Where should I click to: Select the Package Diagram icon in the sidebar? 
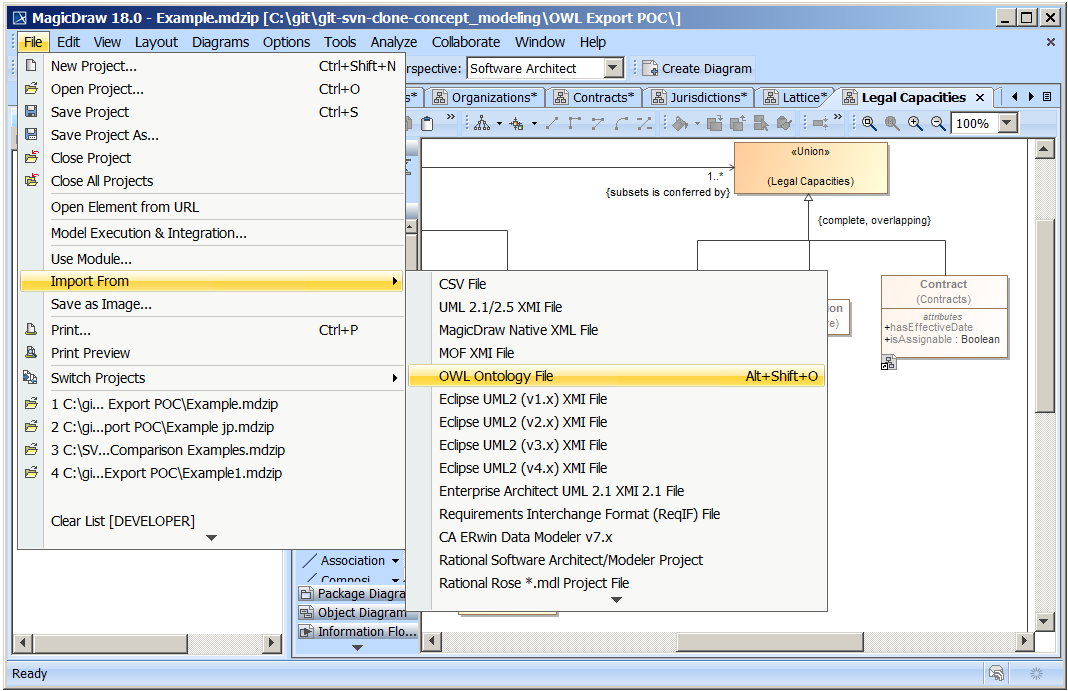306,593
